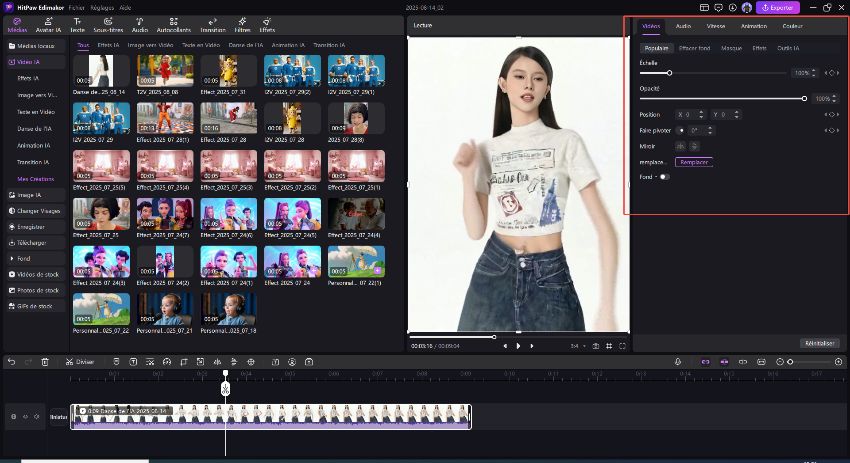Select the Danse de IA clip on timeline

pos(271,417)
